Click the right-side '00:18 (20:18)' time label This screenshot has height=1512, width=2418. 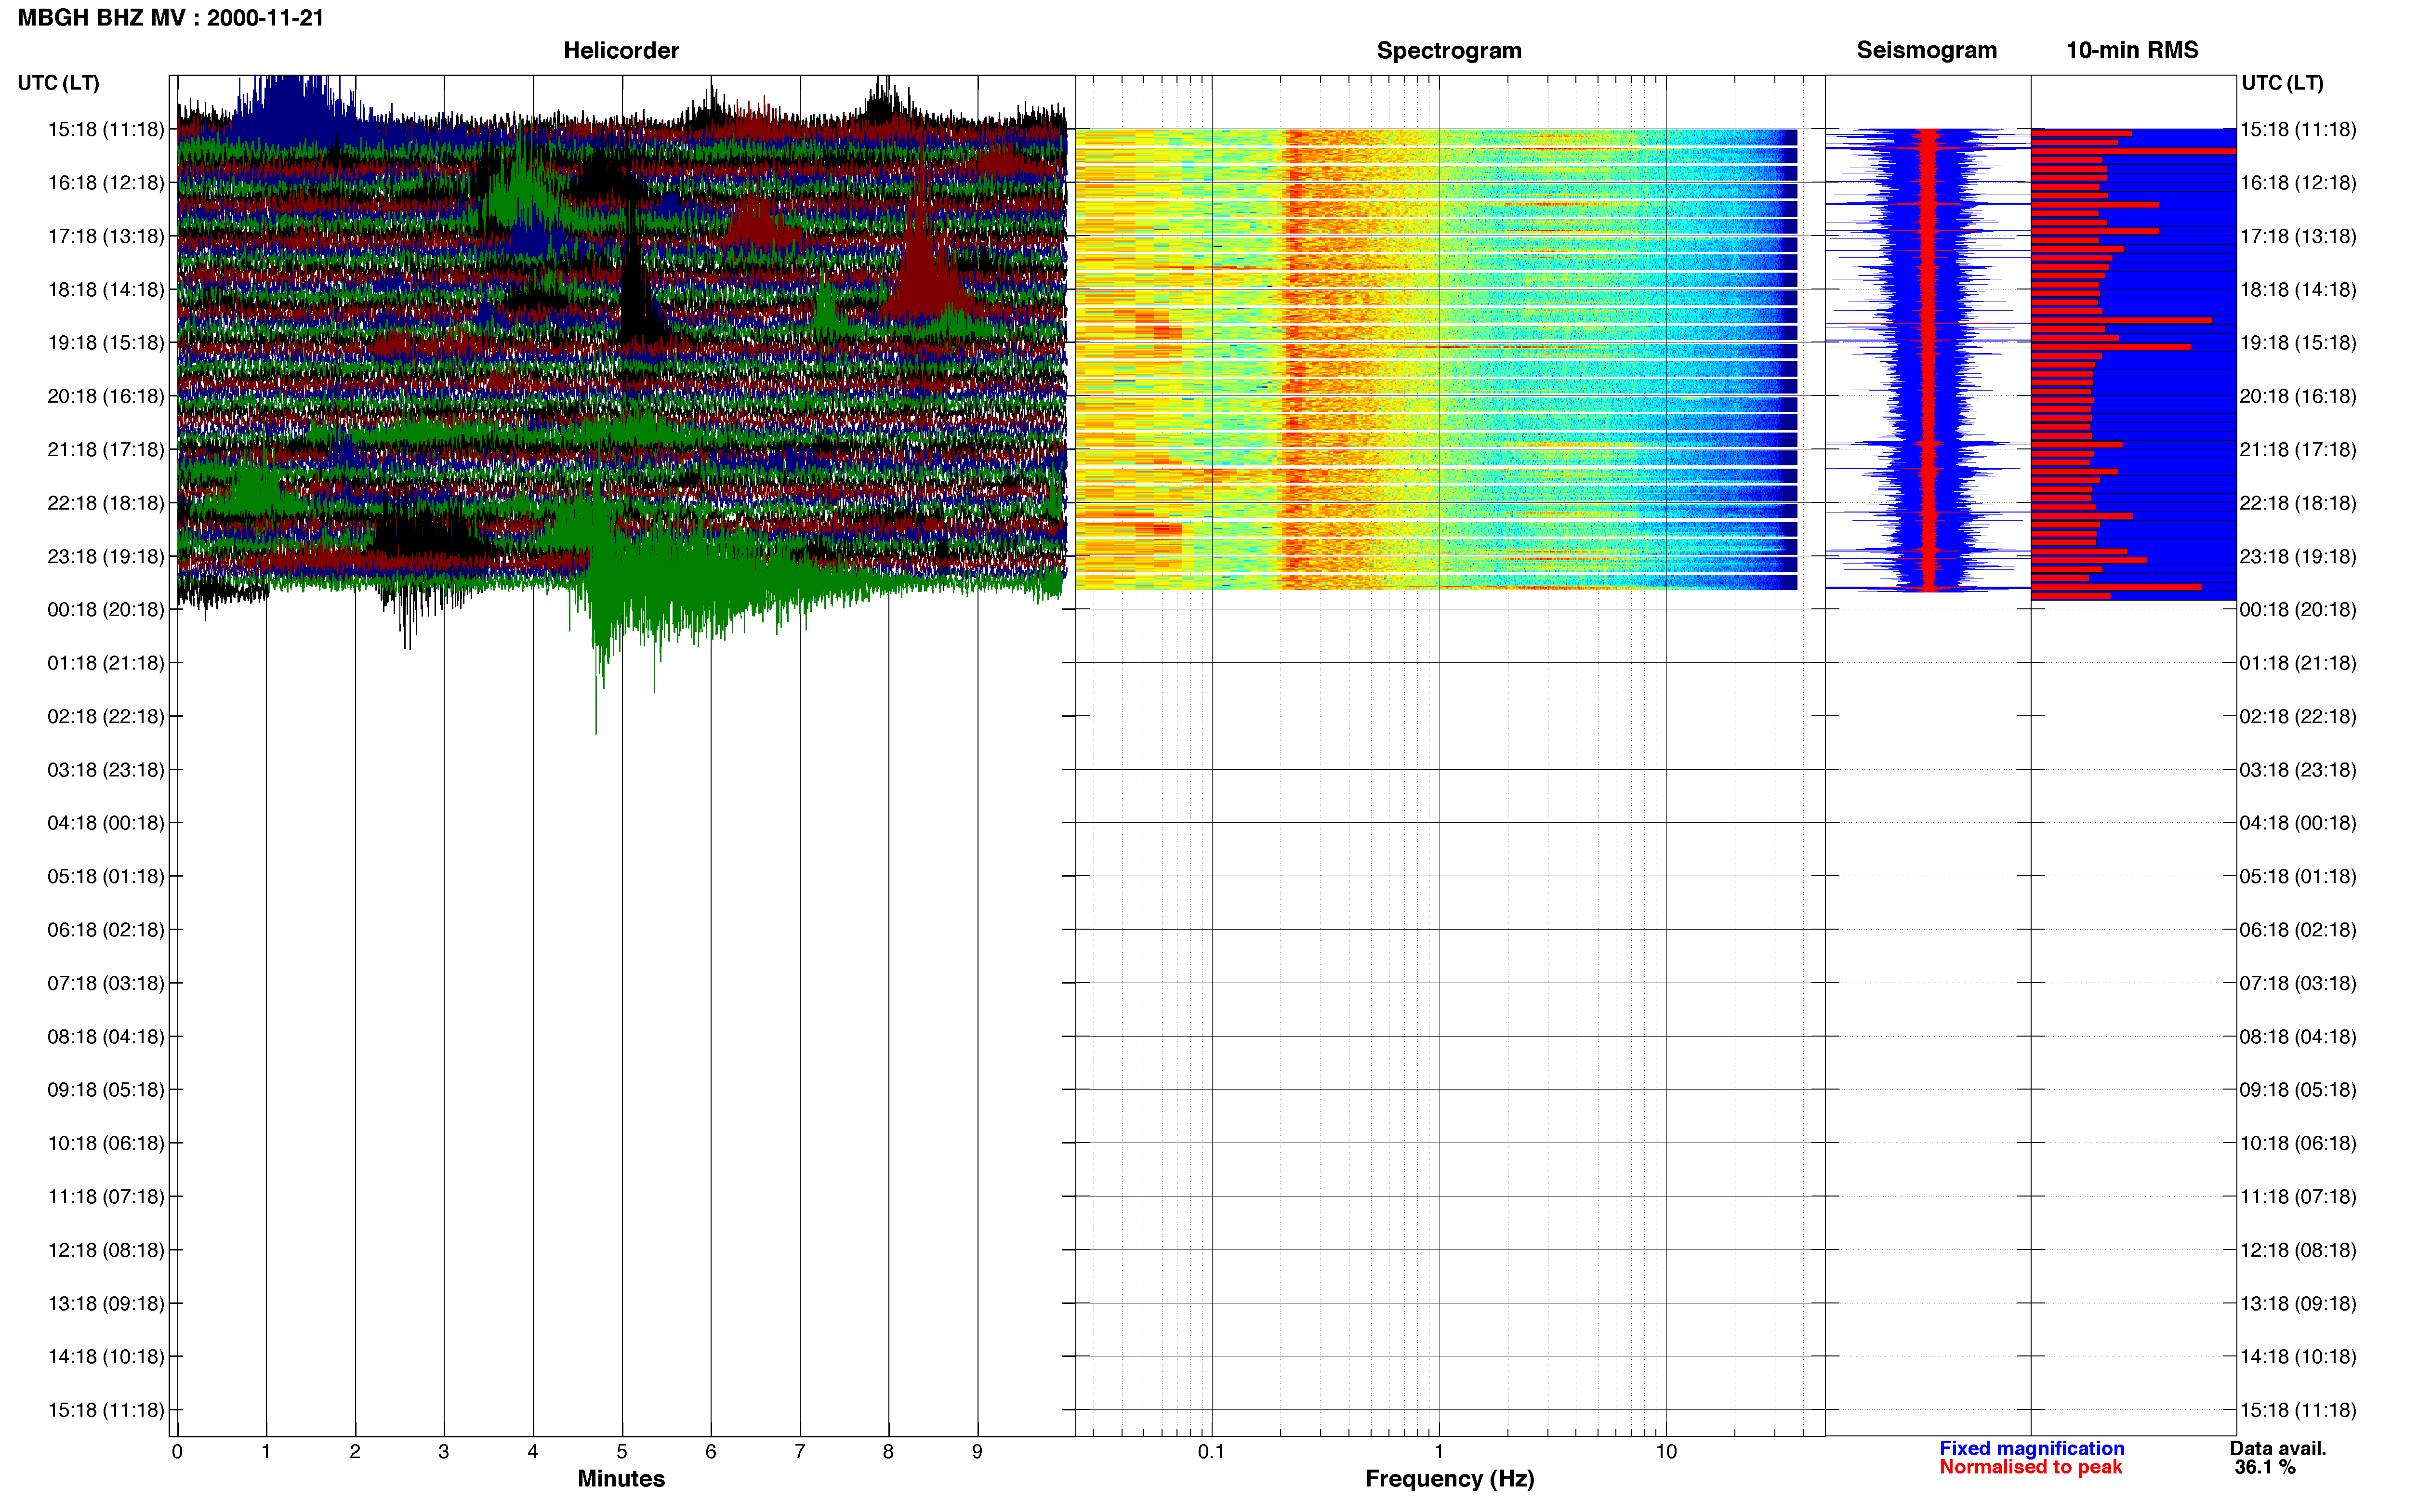click(2298, 610)
